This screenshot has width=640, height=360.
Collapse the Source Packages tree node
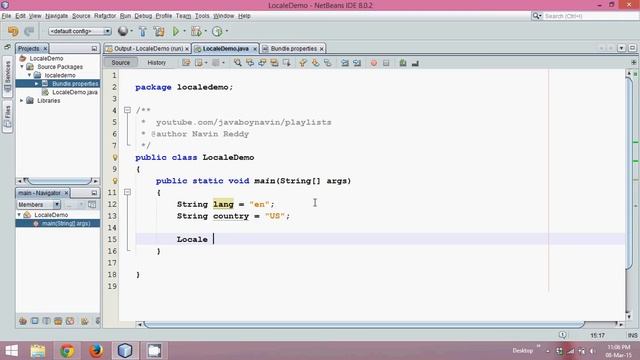pyautogui.click(x=22, y=67)
